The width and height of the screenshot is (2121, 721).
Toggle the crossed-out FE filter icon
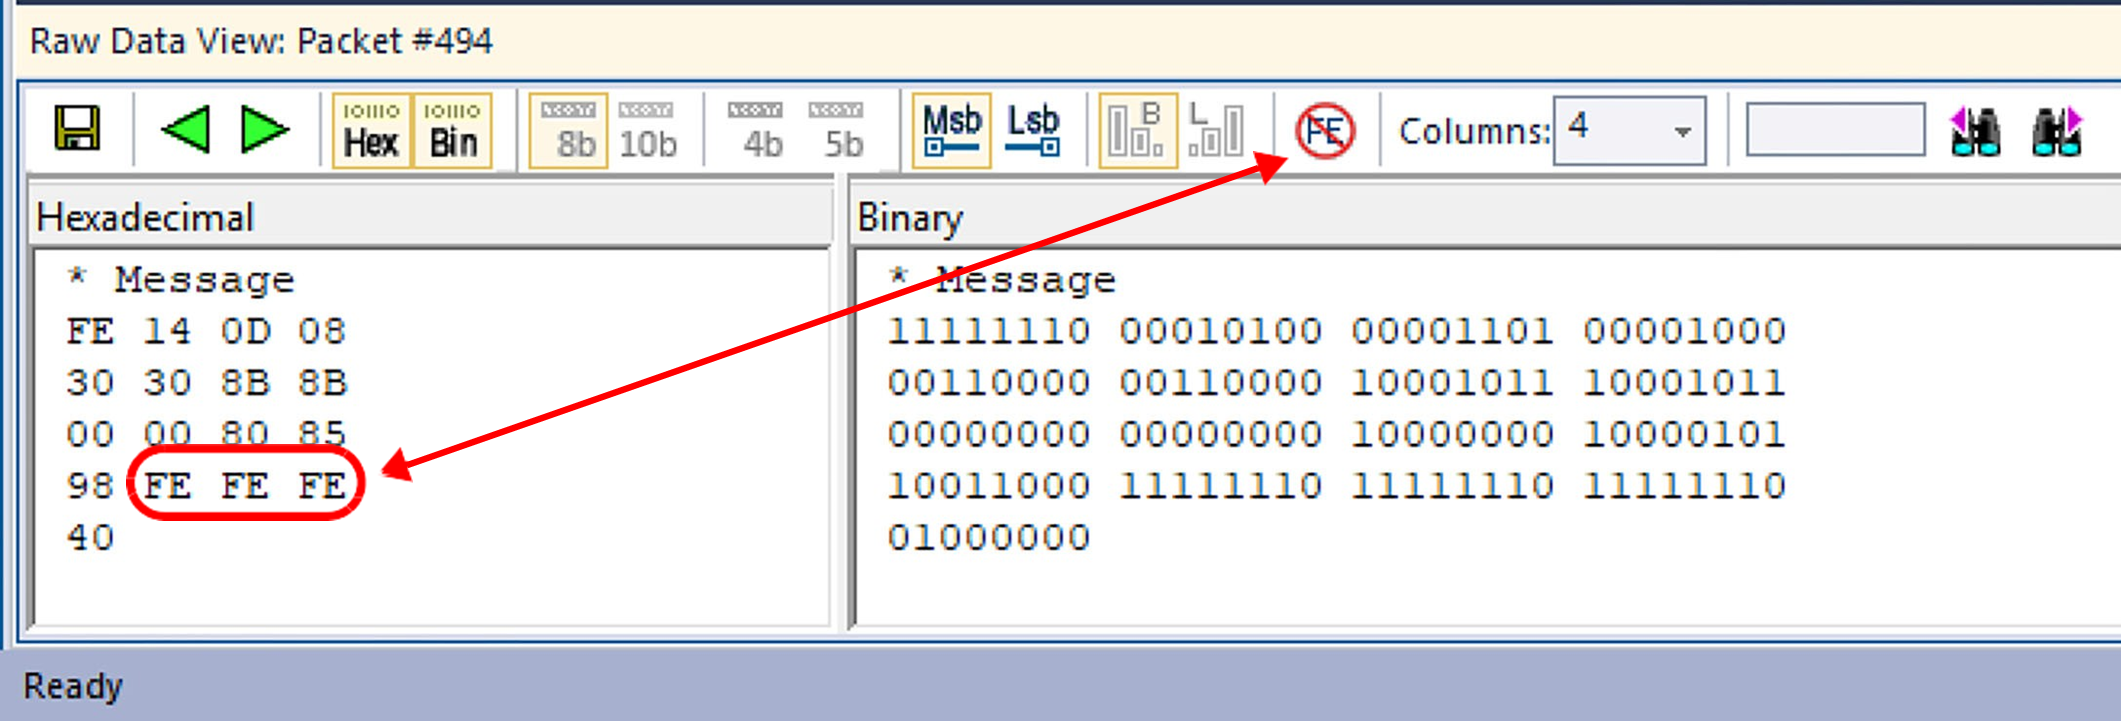[1325, 131]
